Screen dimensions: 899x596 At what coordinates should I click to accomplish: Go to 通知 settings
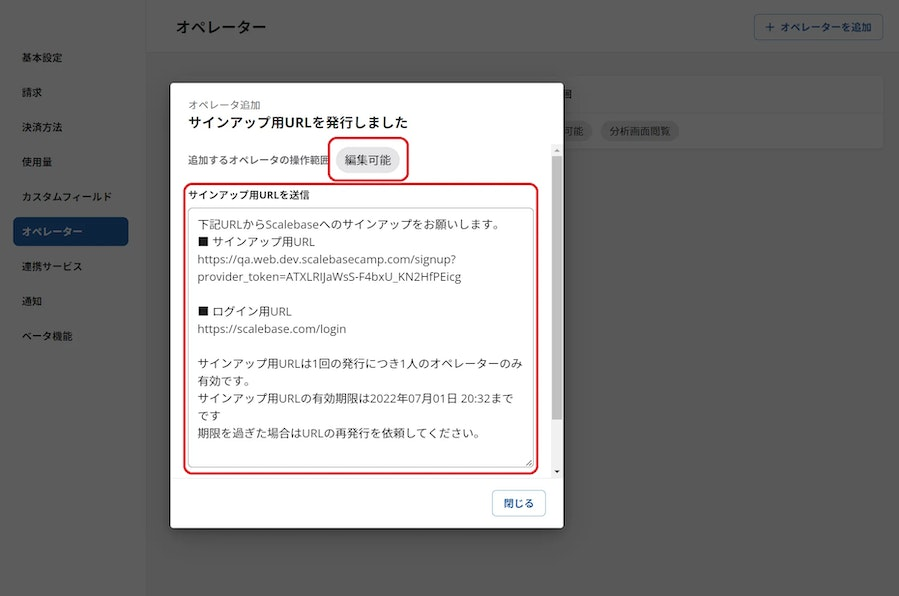(33, 301)
